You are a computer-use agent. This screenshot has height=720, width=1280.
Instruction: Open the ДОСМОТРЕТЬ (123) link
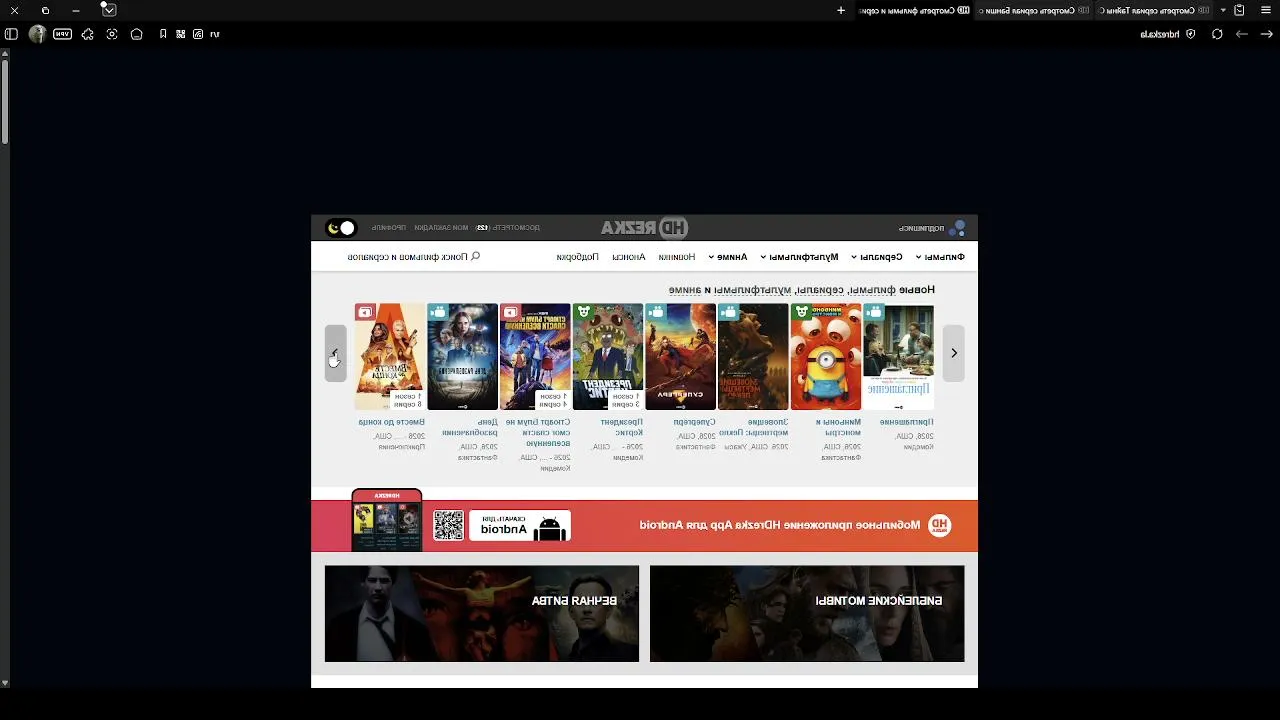tap(508, 228)
